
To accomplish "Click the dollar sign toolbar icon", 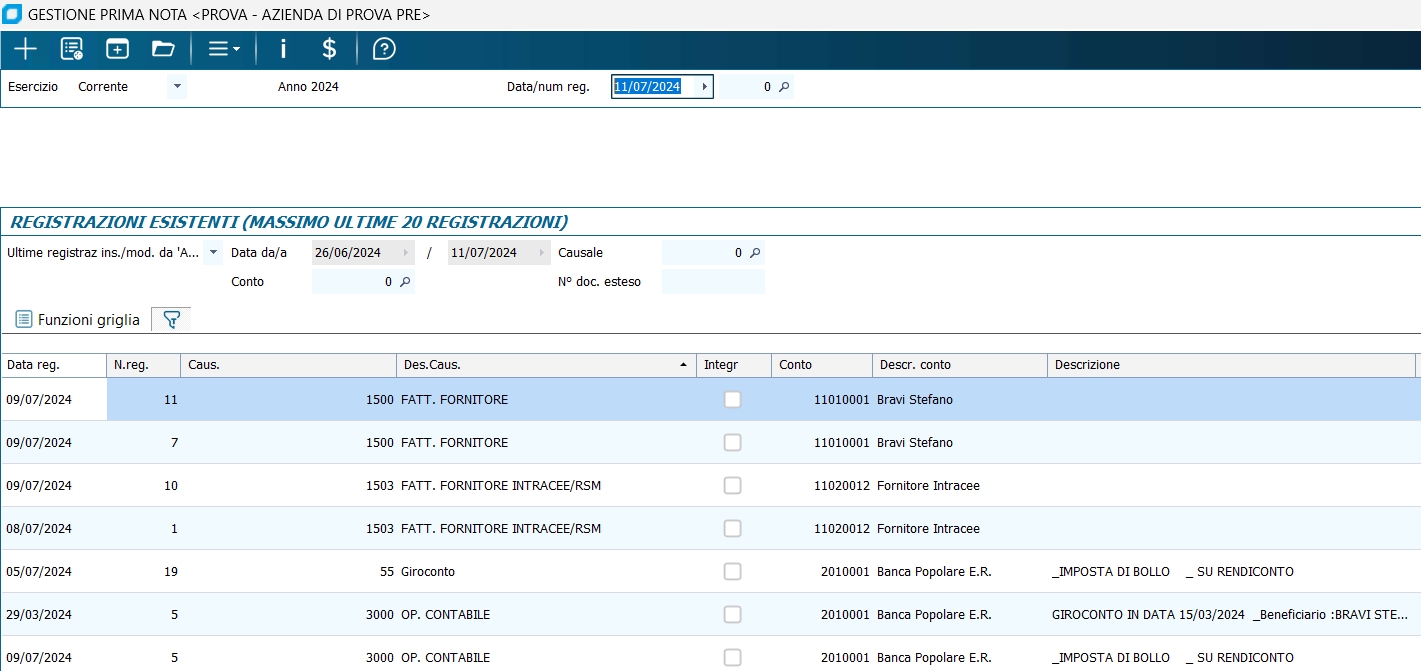I will pyautogui.click(x=329, y=49).
